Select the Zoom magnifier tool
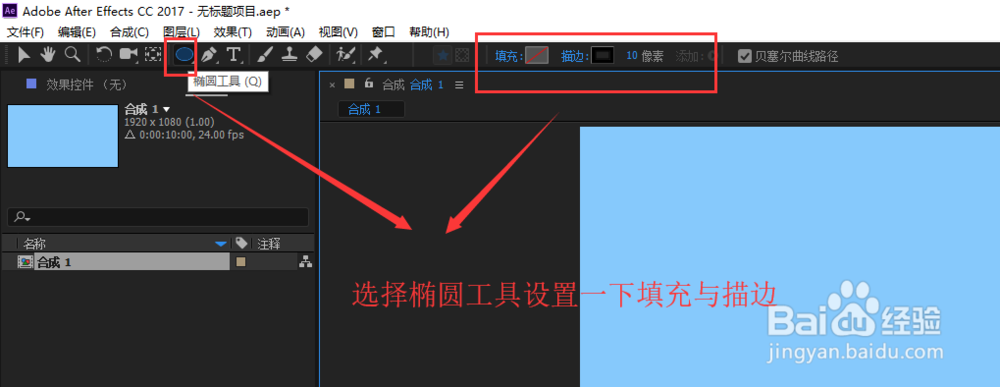Image resolution: width=1000 pixels, height=387 pixels. pyautogui.click(x=73, y=55)
